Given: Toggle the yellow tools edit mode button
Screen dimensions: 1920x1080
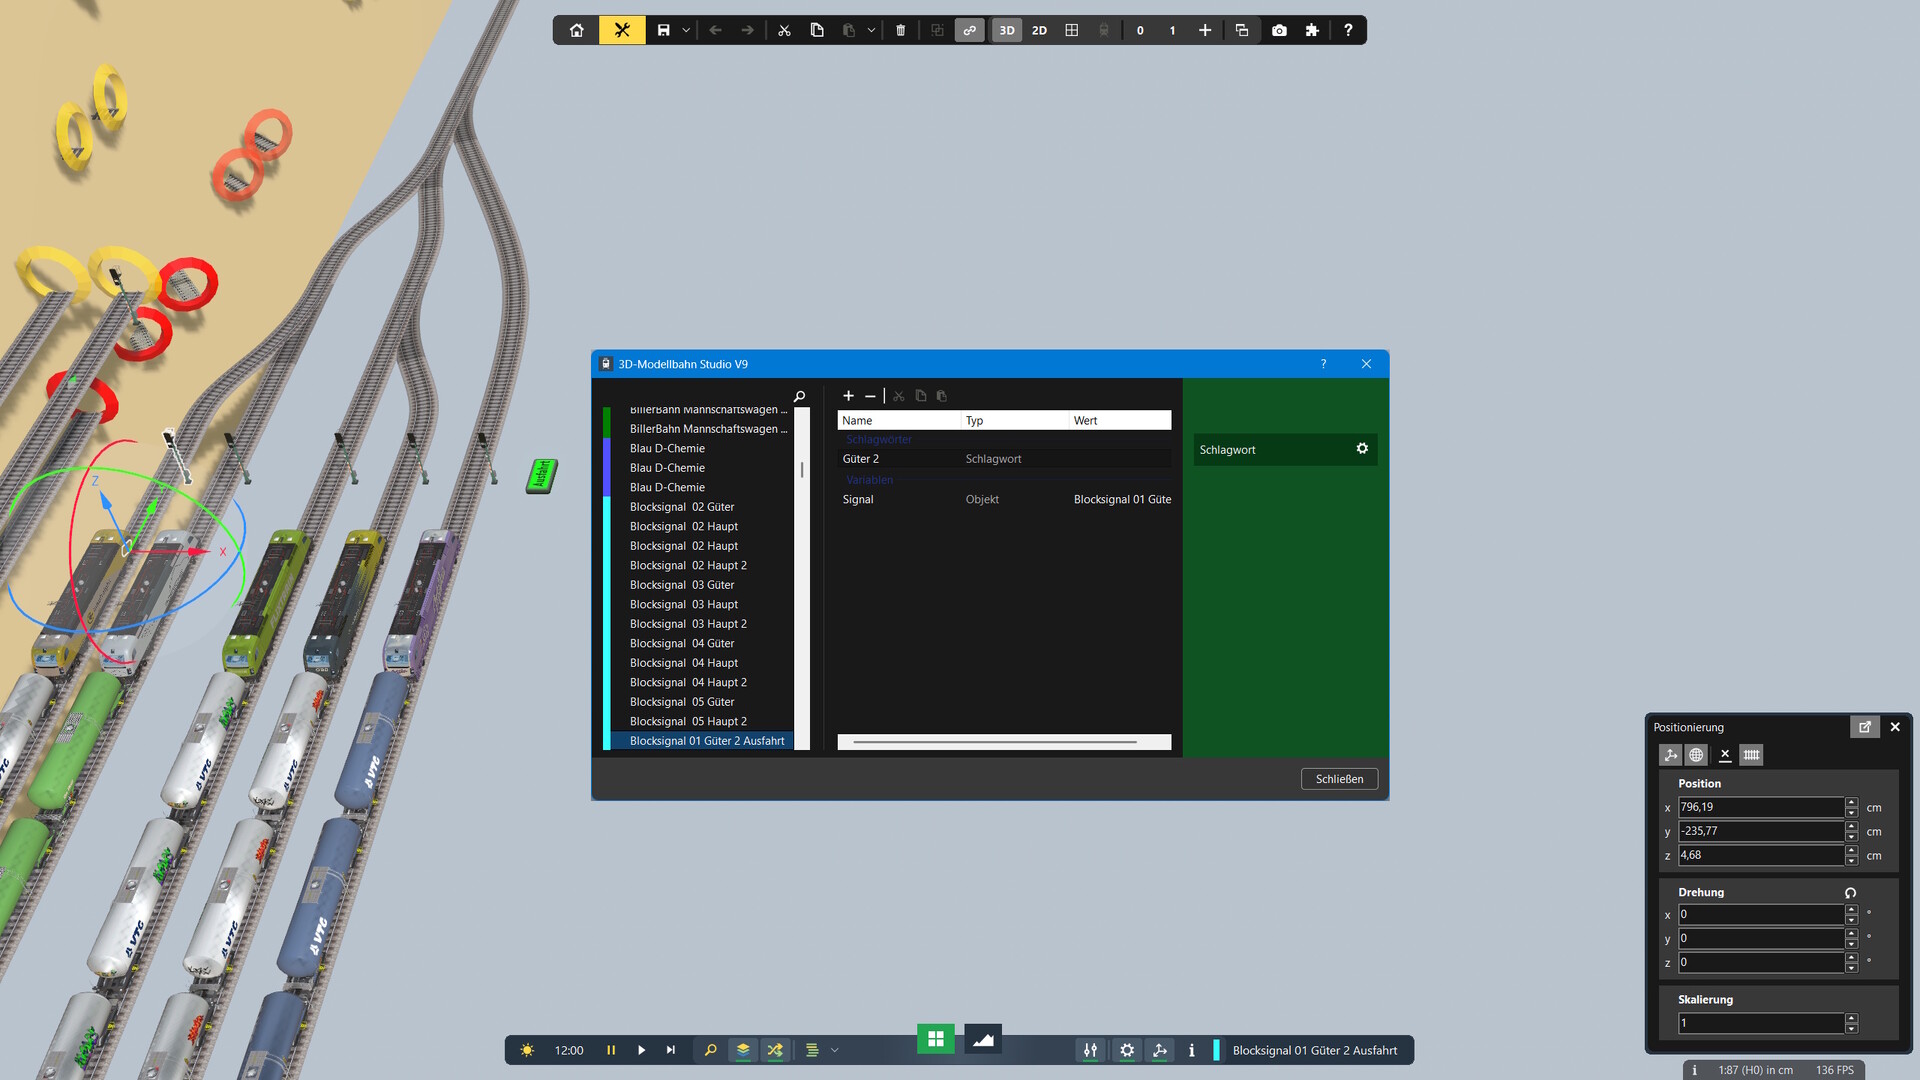Looking at the screenshot, I should pos(622,30).
